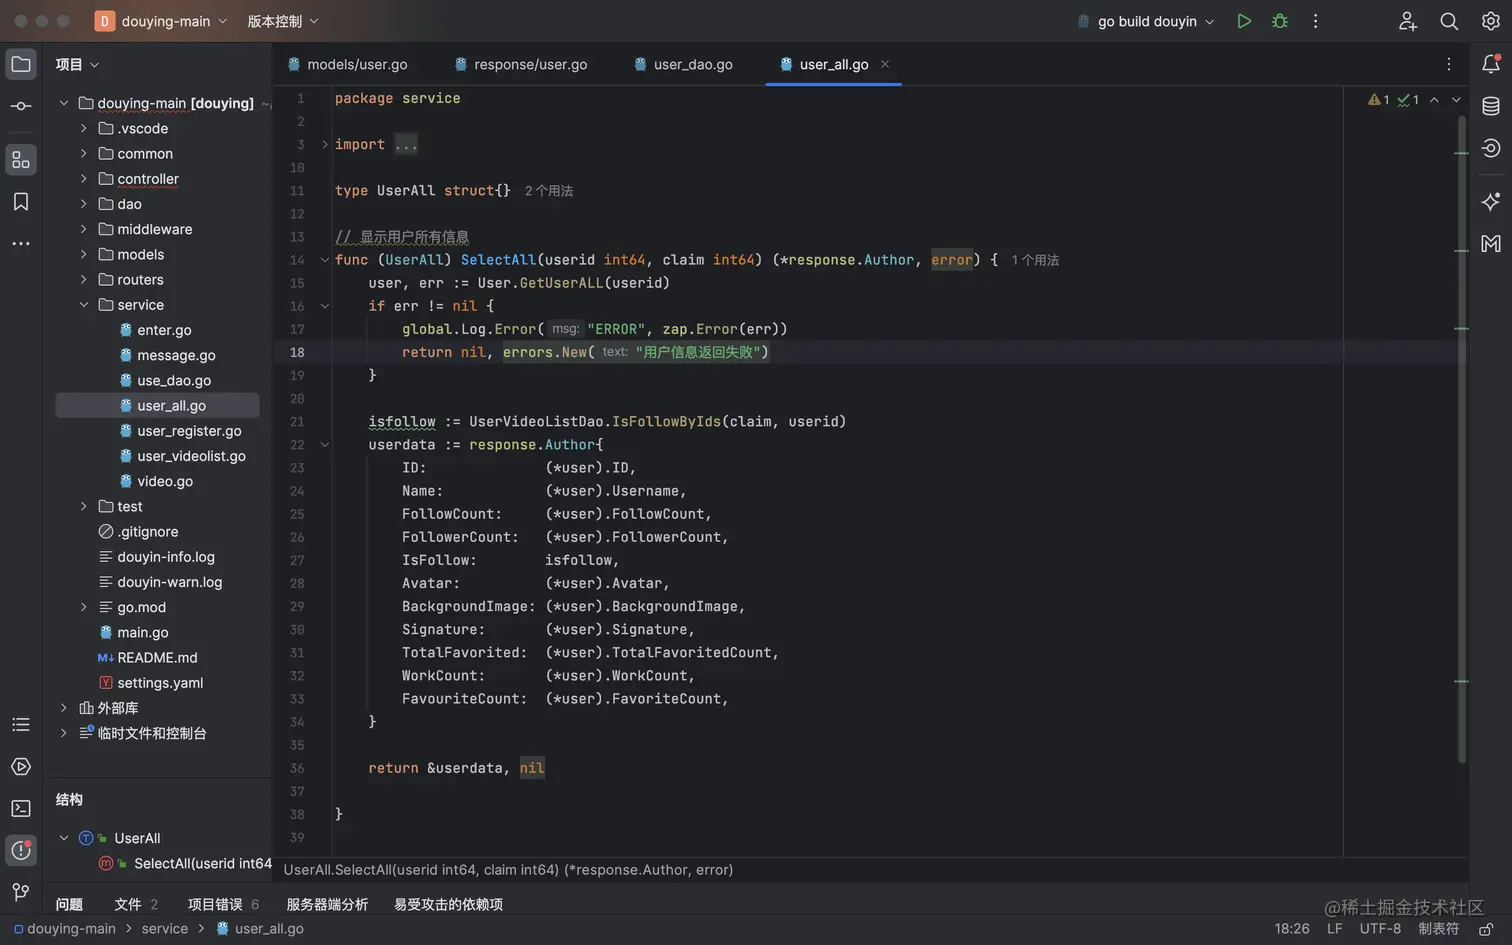1512x945 pixels.
Task: Open video.go in service folder
Action: pyautogui.click(x=158, y=481)
